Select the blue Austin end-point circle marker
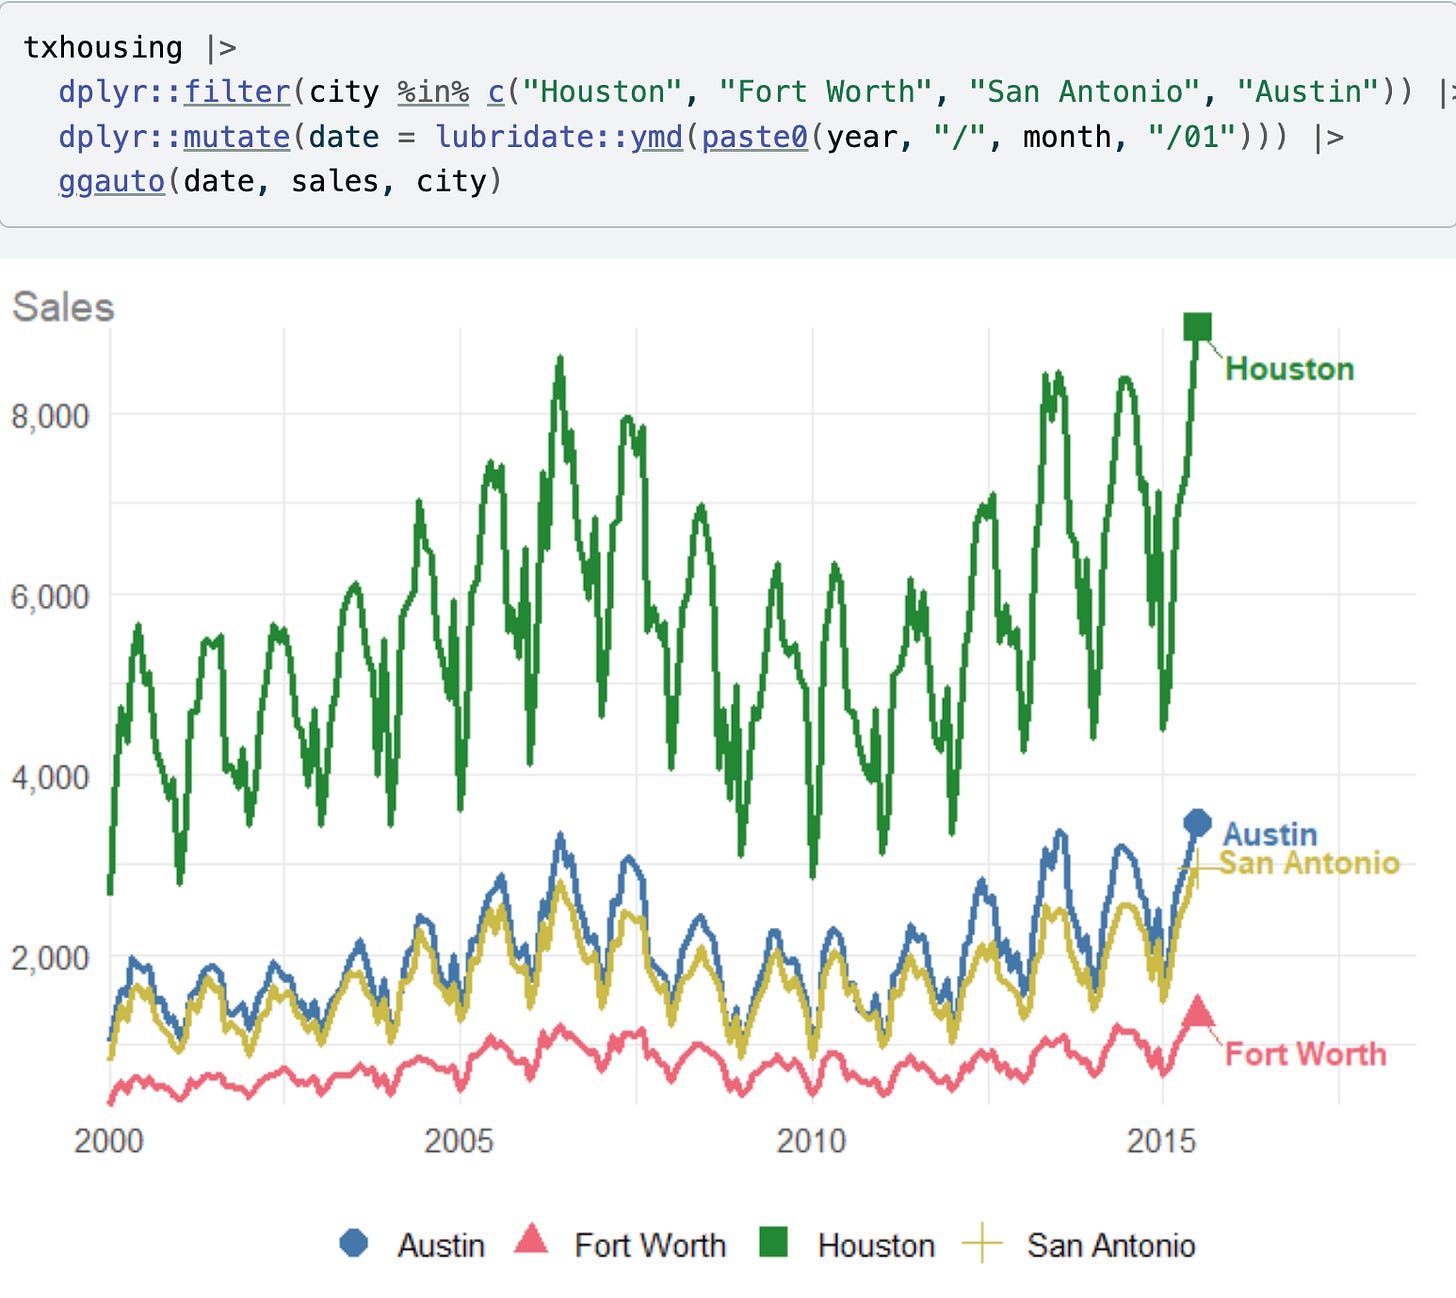 [1197, 823]
